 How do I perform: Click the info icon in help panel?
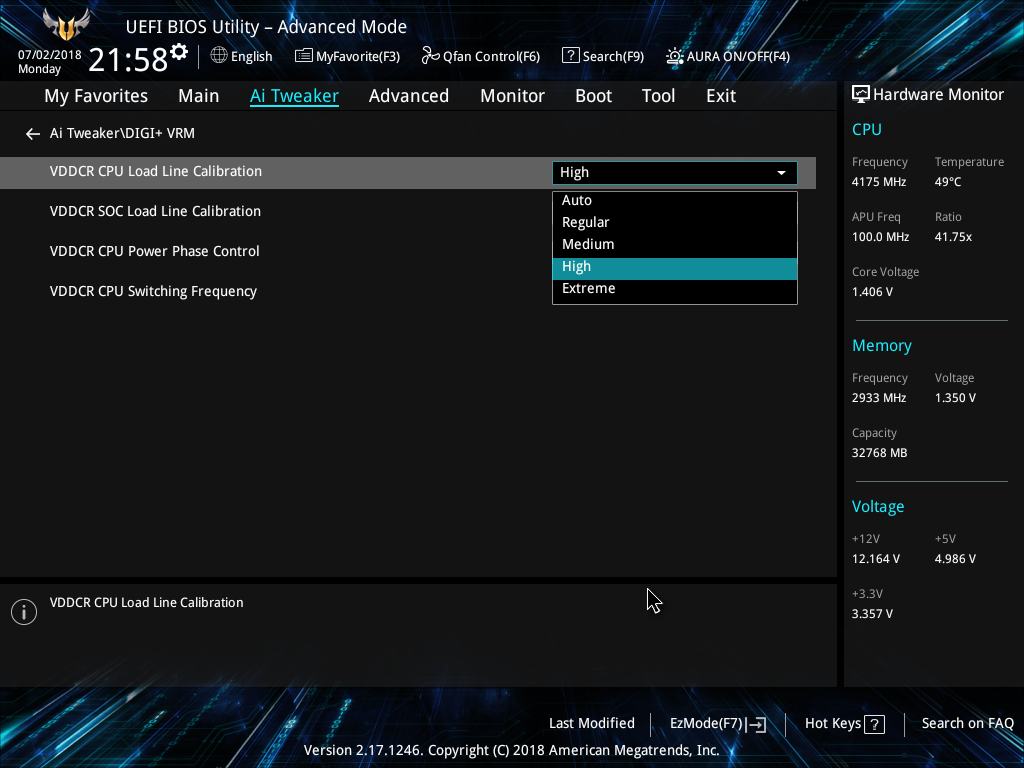tap(24, 612)
